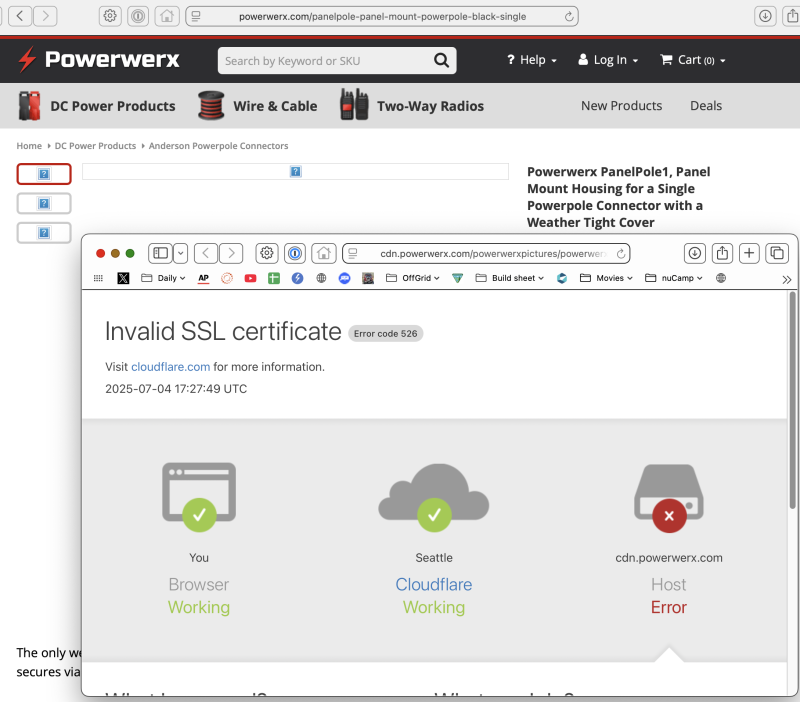The width and height of the screenshot is (800, 702).
Task: Click the Home breadcrumb link
Action: [x=29, y=146]
